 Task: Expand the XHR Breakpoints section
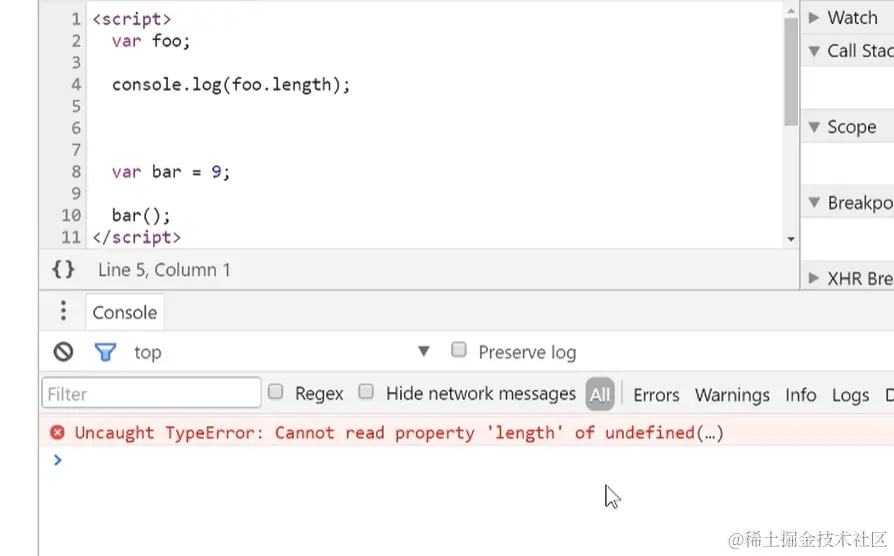(814, 278)
